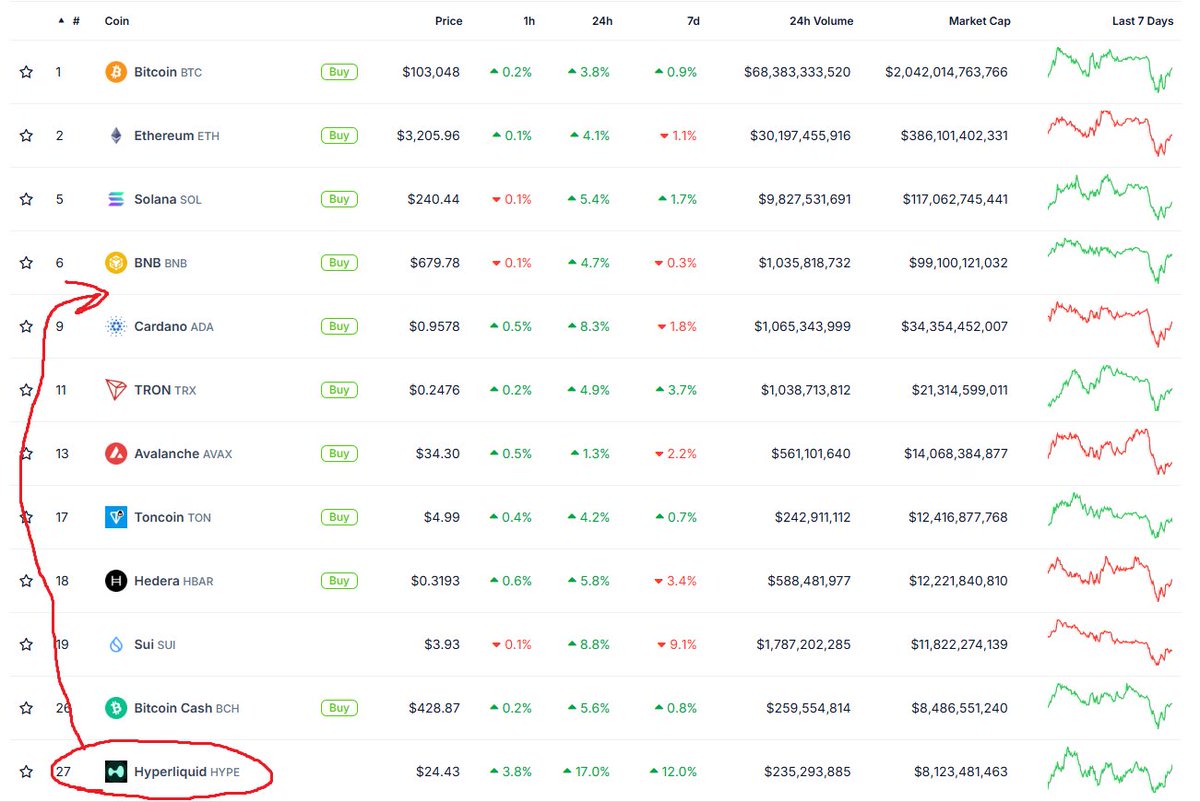
Task: Sort by Market Cap column
Action: (980, 21)
